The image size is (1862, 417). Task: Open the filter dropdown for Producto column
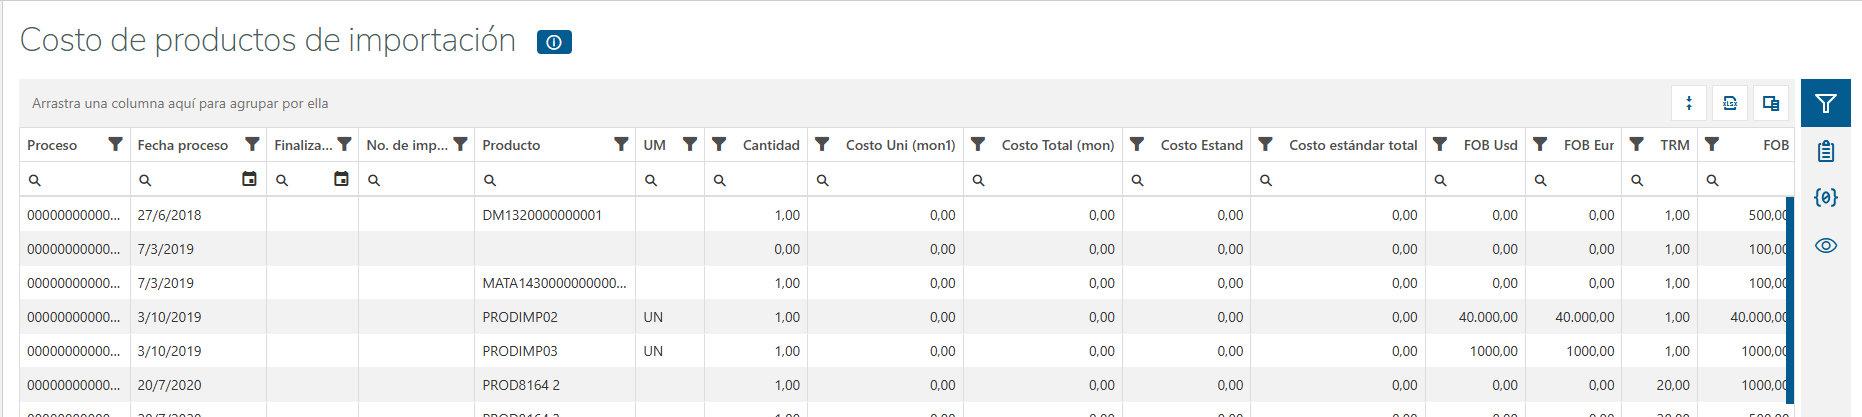621,144
